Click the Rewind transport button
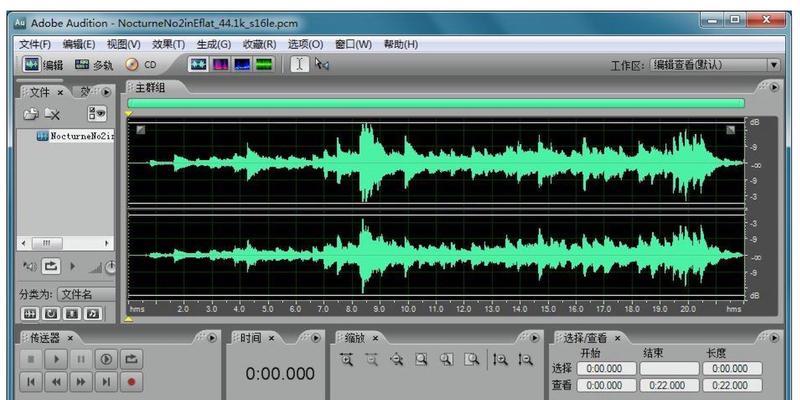The width and height of the screenshot is (800, 400). 56,381
